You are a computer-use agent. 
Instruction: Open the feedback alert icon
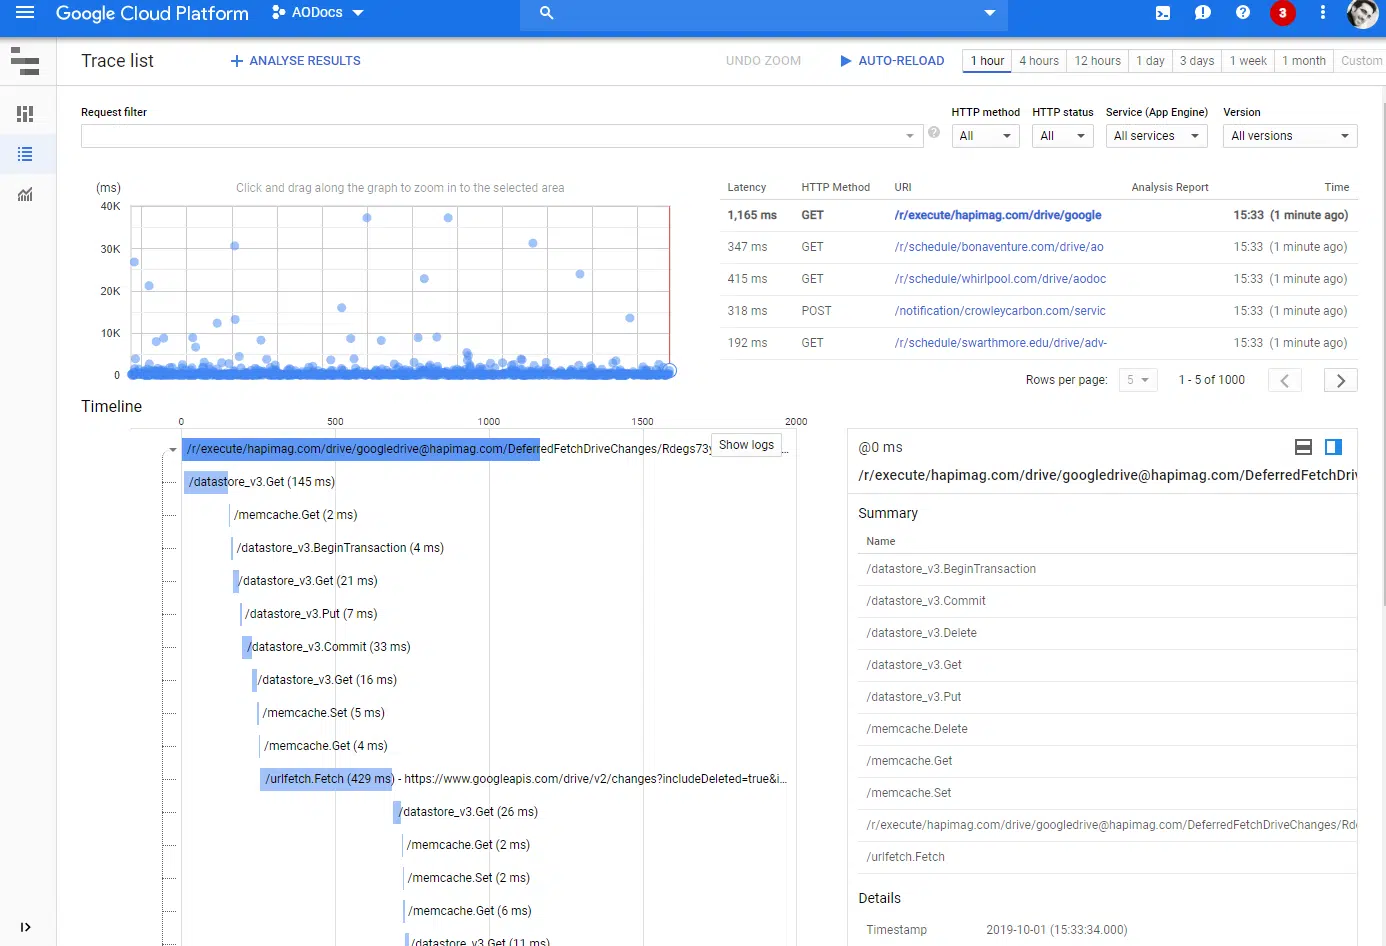[1203, 13]
